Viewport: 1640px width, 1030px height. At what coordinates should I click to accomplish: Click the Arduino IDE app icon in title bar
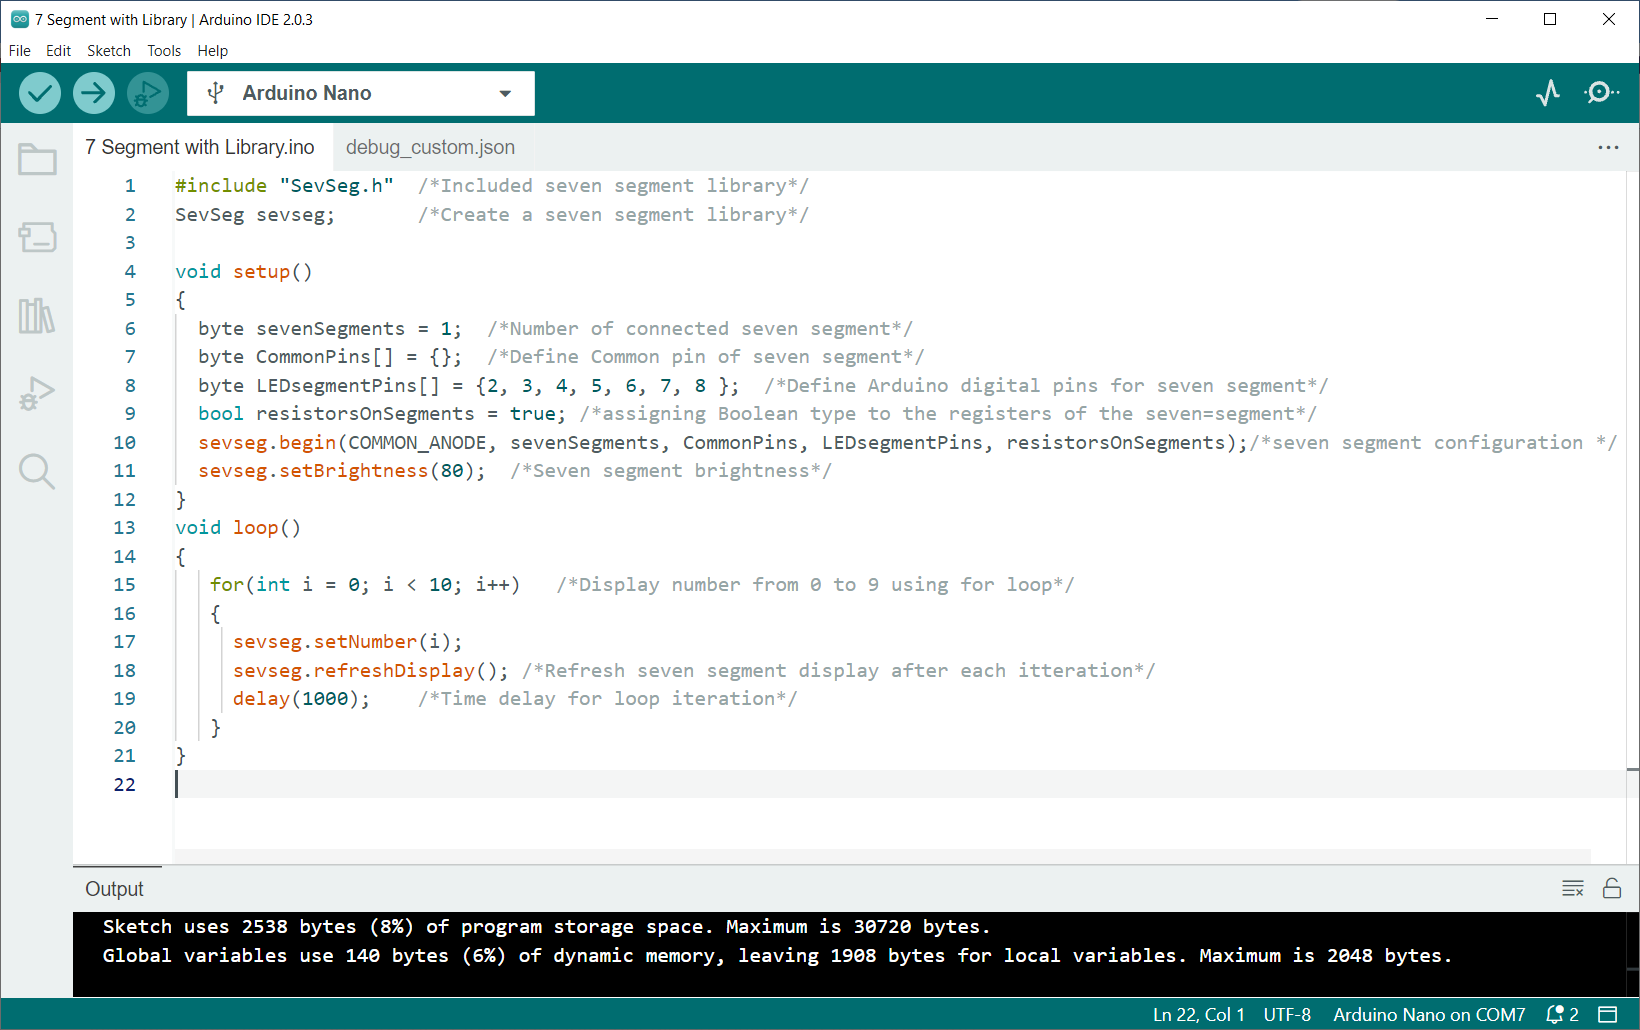(x=19, y=19)
